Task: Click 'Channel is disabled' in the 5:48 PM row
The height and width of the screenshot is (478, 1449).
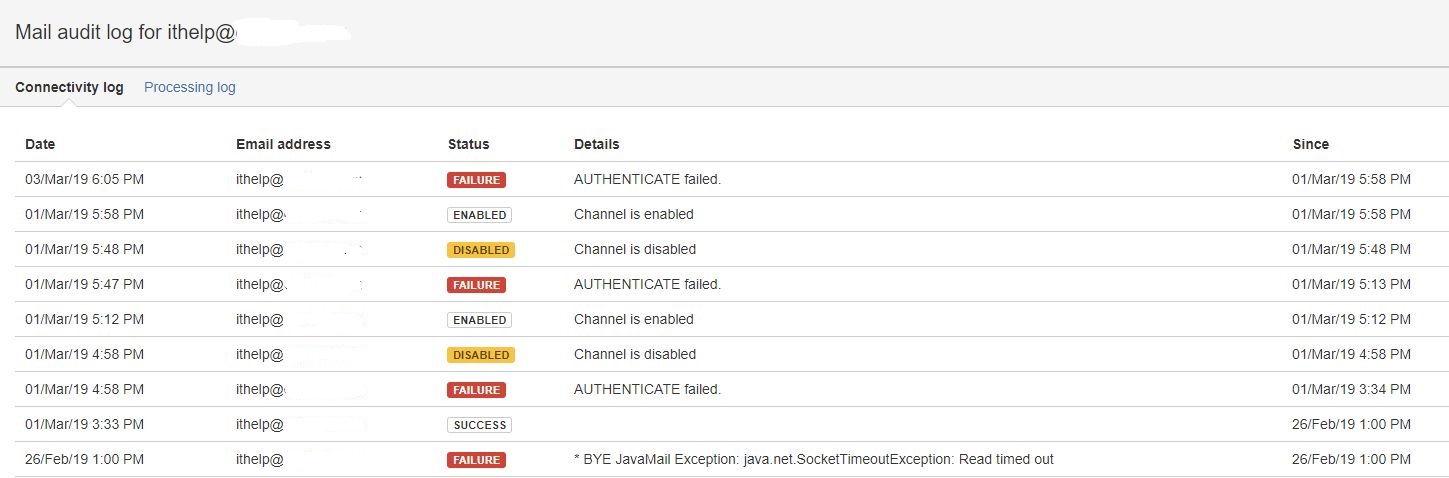Action: pyautogui.click(x=635, y=249)
